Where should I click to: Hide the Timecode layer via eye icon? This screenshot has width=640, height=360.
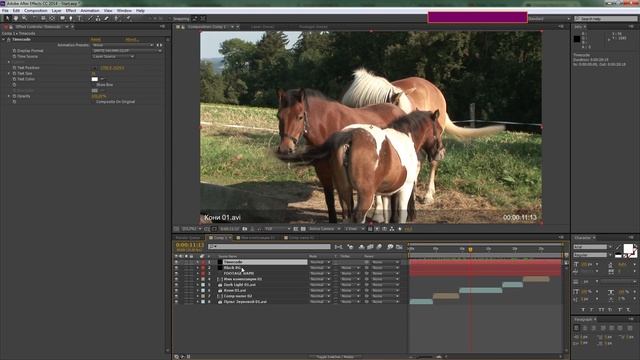[x=176, y=262]
